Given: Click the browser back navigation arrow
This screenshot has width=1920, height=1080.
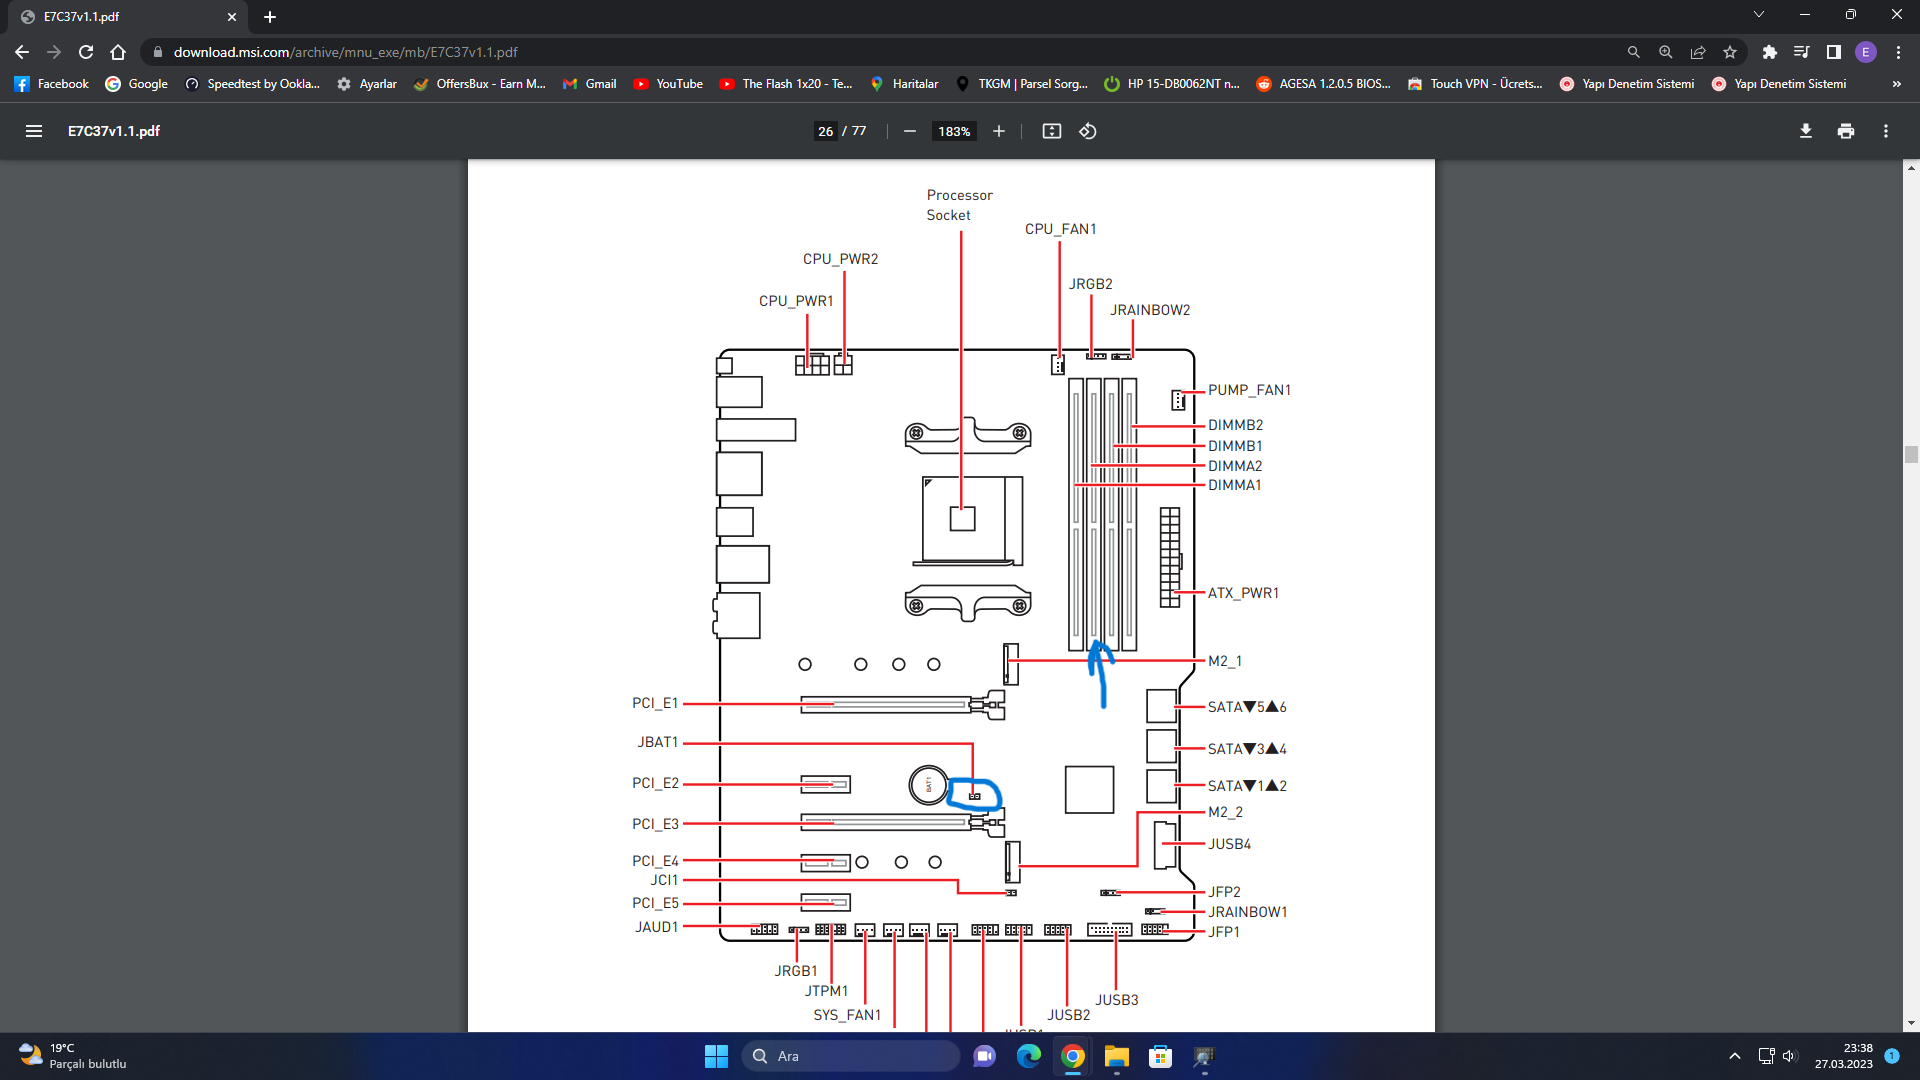Looking at the screenshot, I should click(25, 51).
